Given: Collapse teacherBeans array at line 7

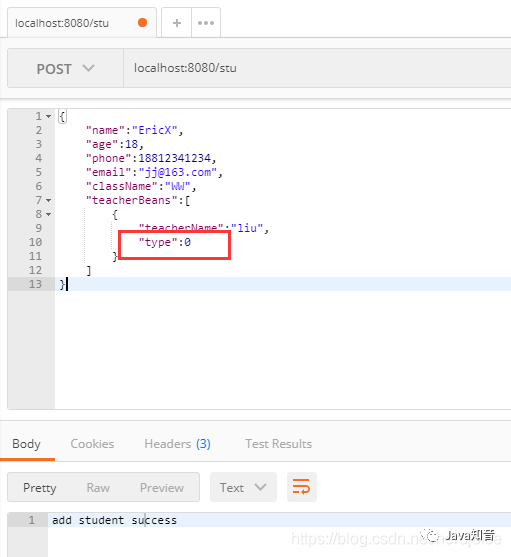Looking at the screenshot, I should 49,200.
